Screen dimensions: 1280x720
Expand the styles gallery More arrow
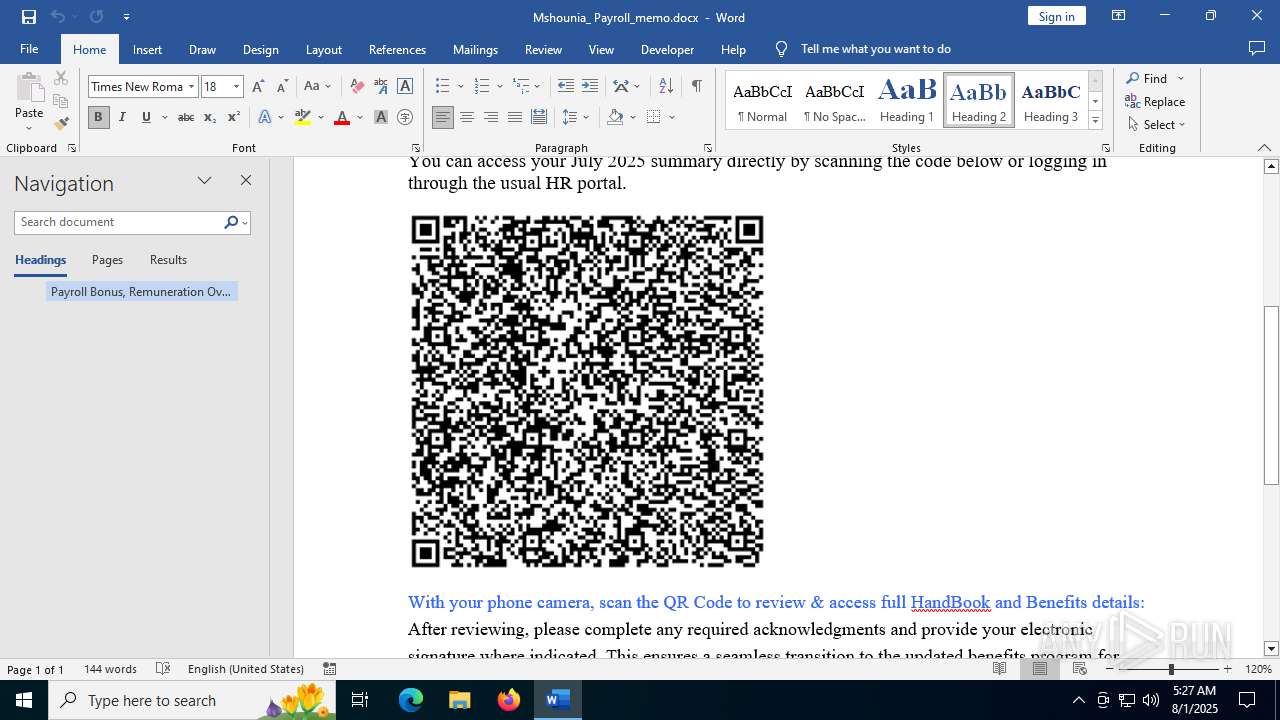tap(1095, 120)
